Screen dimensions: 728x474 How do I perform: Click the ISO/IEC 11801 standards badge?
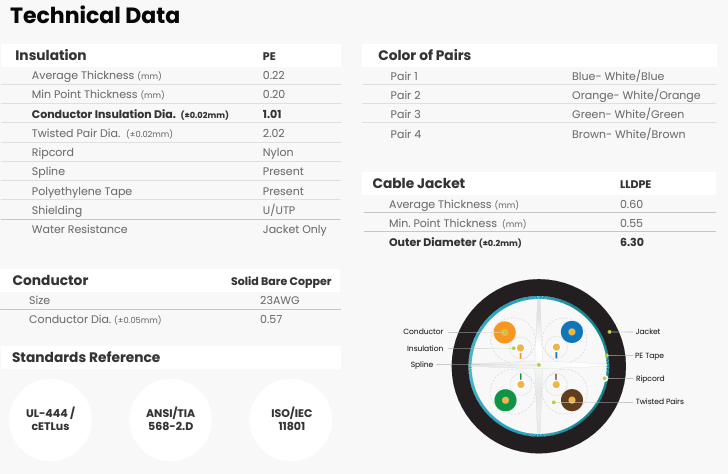[x=291, y=420]
